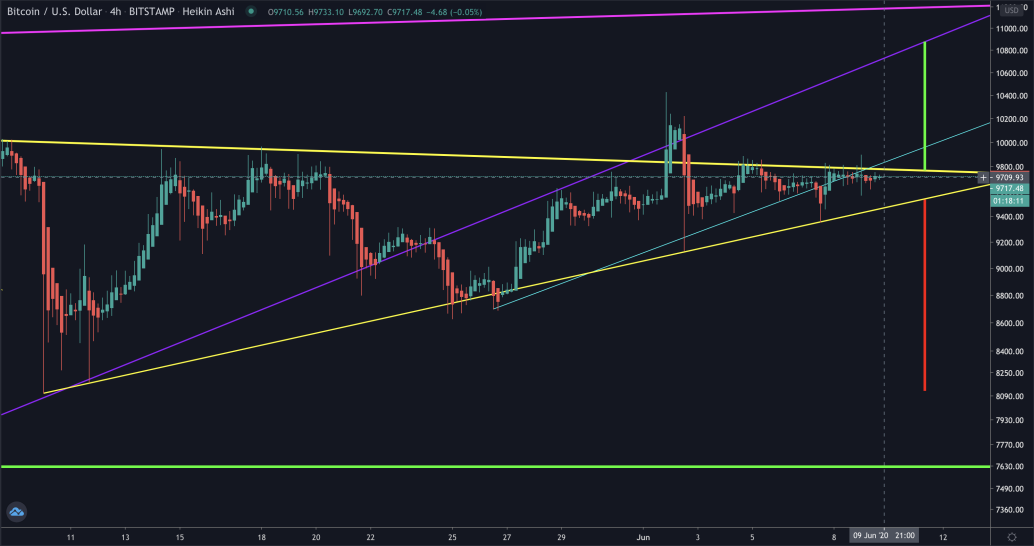
Task: Click 7770.00 on the price axis
Action: [1010, 446]
